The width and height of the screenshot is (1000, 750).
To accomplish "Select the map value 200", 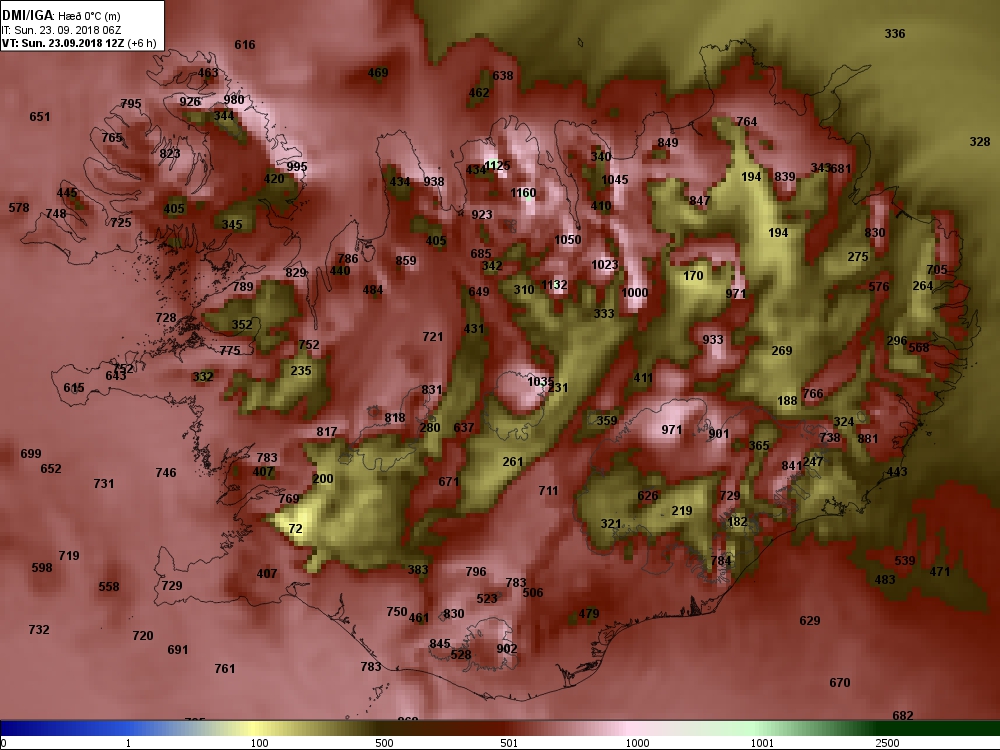I will (323, 478).
